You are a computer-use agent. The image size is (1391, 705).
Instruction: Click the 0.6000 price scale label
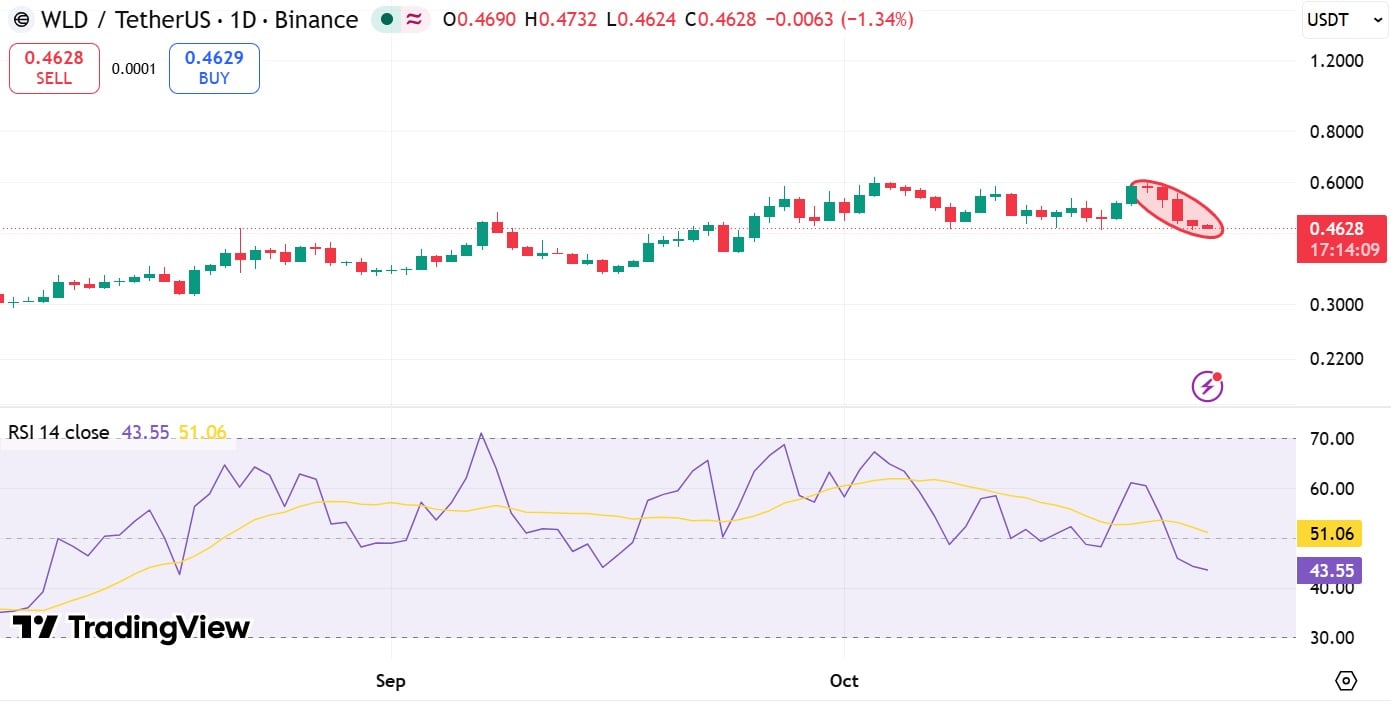(1338, 183)
